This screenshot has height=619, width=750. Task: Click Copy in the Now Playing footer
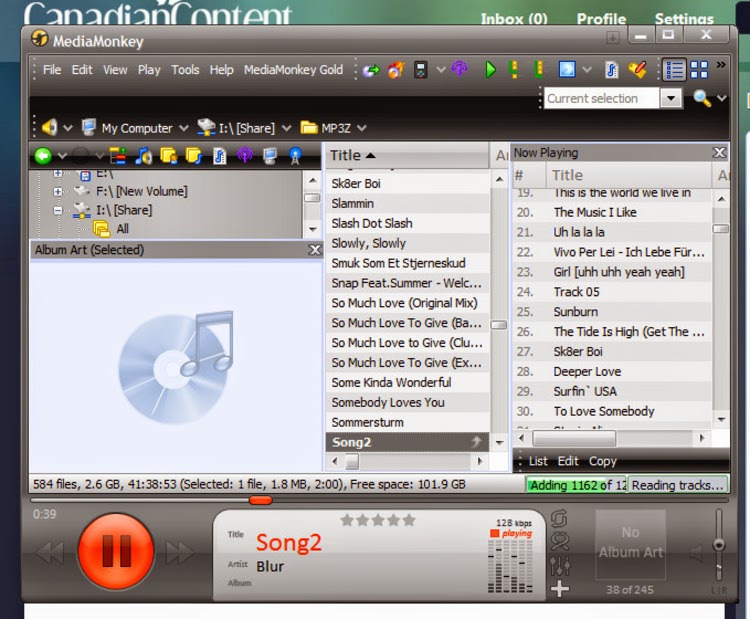click(603, 461)
